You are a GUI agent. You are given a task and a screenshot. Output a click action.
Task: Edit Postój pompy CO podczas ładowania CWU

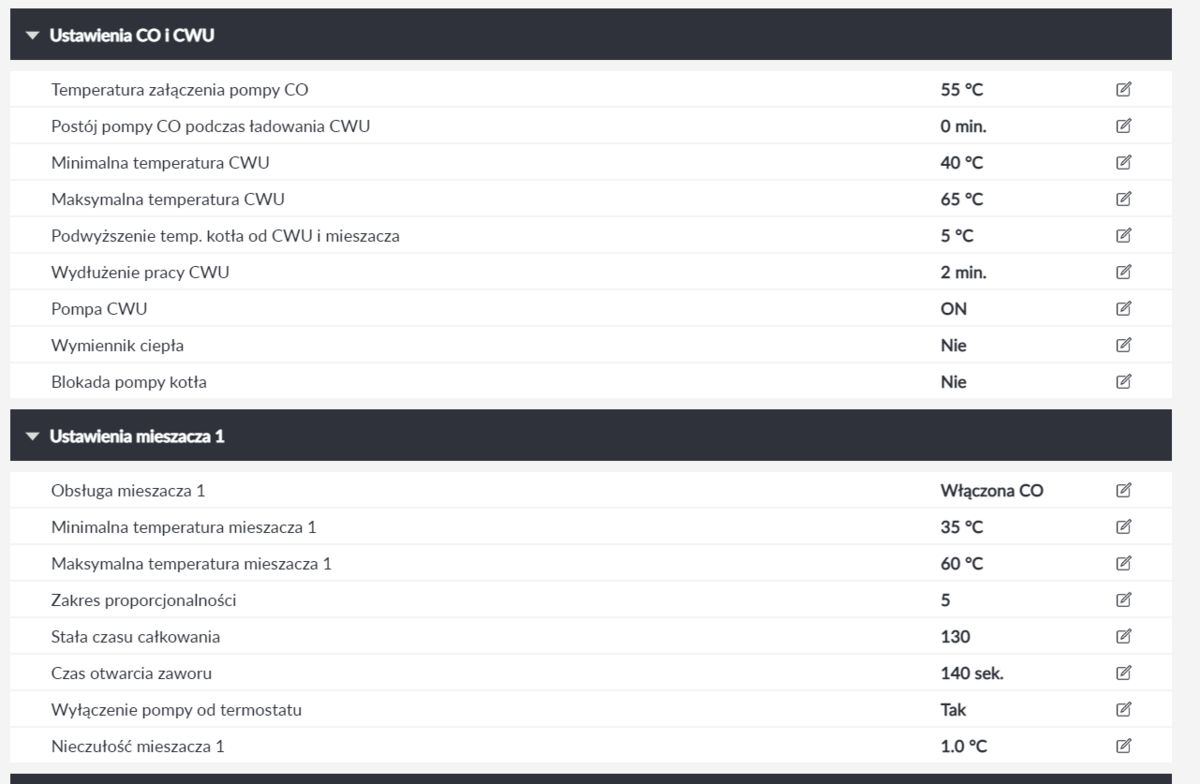tap(1123, 126)
